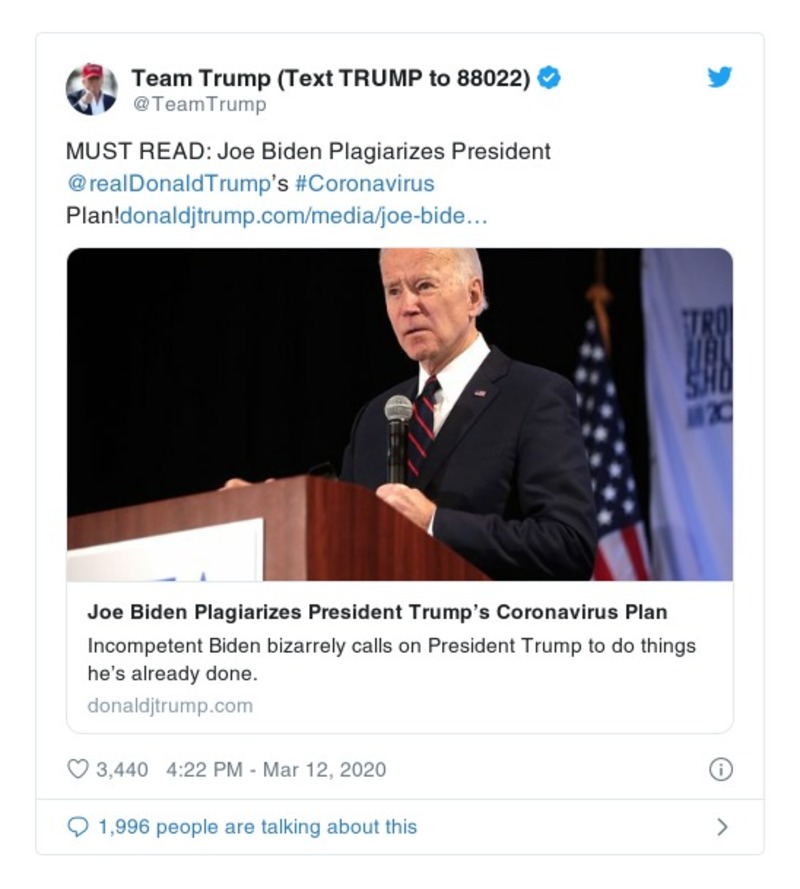Open the info icon on the tweet

723,767
